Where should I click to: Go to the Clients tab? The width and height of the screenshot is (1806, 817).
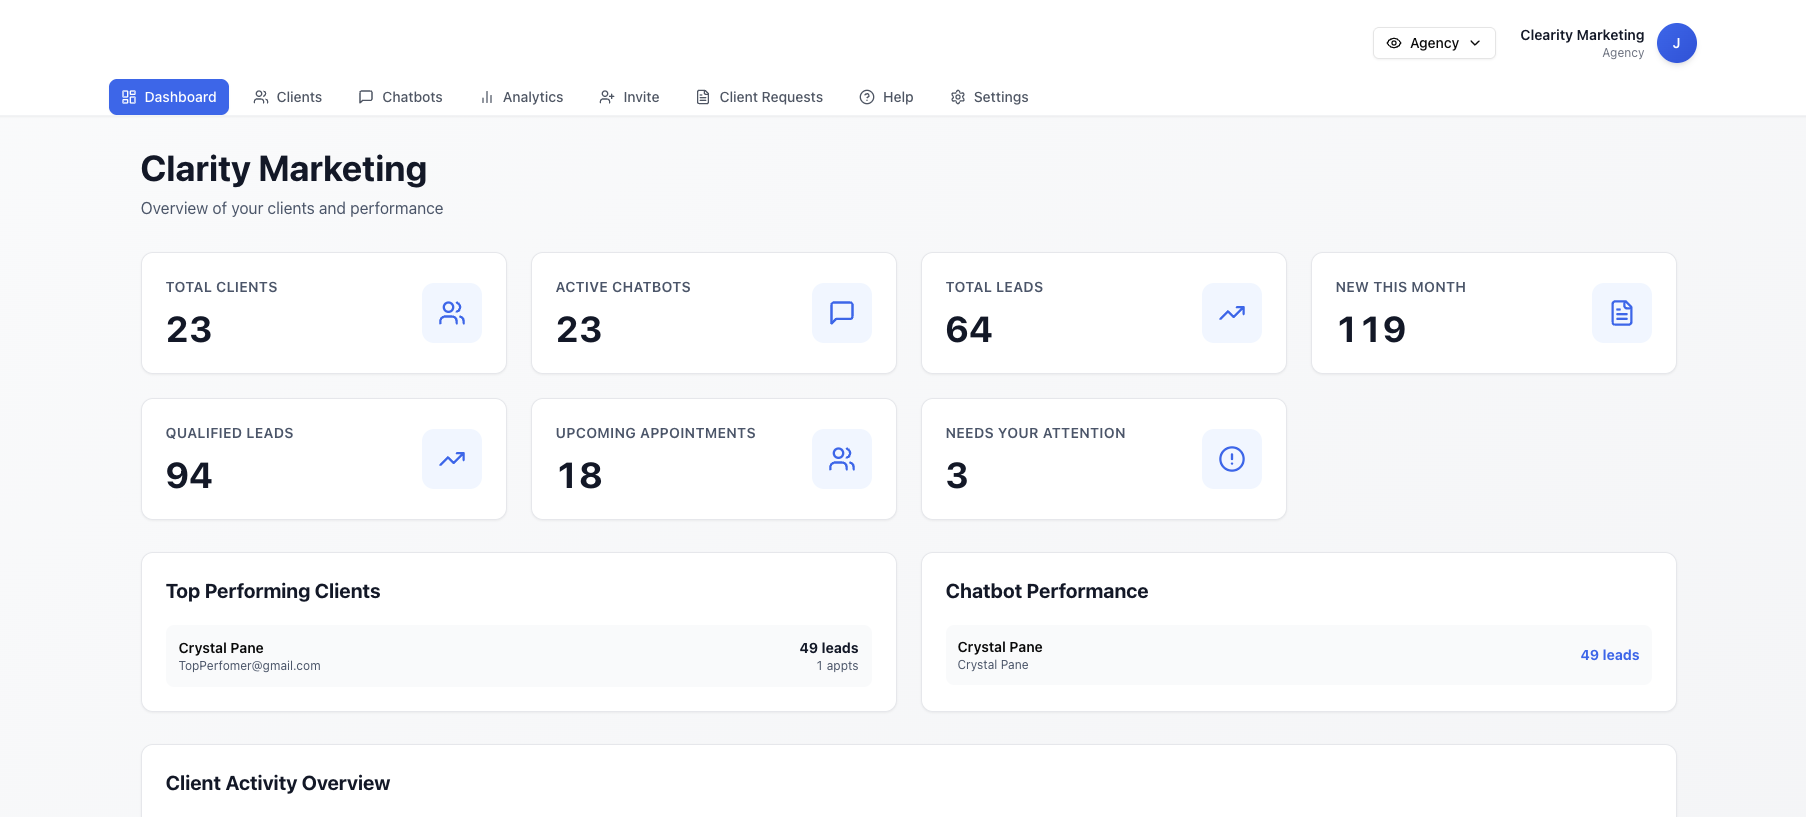[288, 97]
